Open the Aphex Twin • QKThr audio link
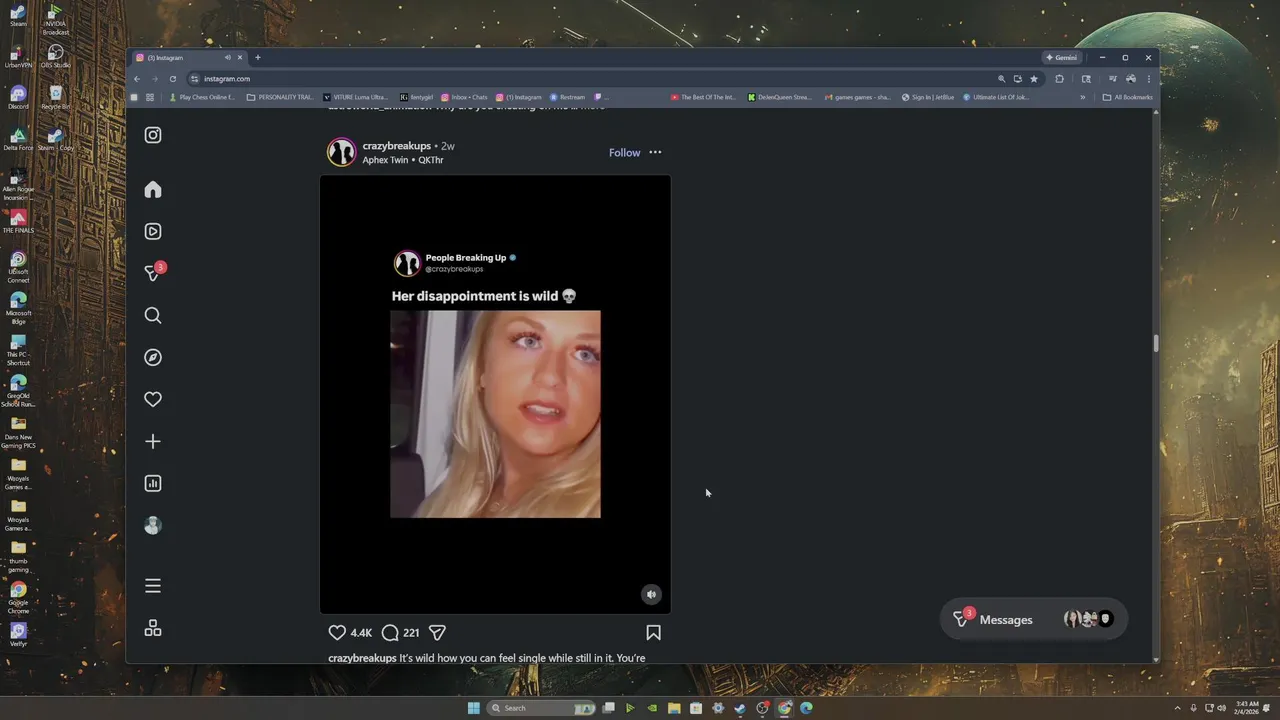Screen dimensions: 1280x720 403,160
